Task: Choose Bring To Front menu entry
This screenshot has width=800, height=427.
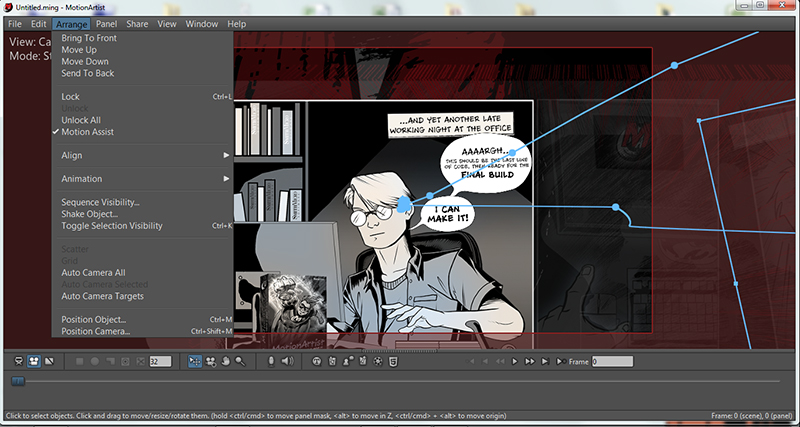Action: [89, 38]
